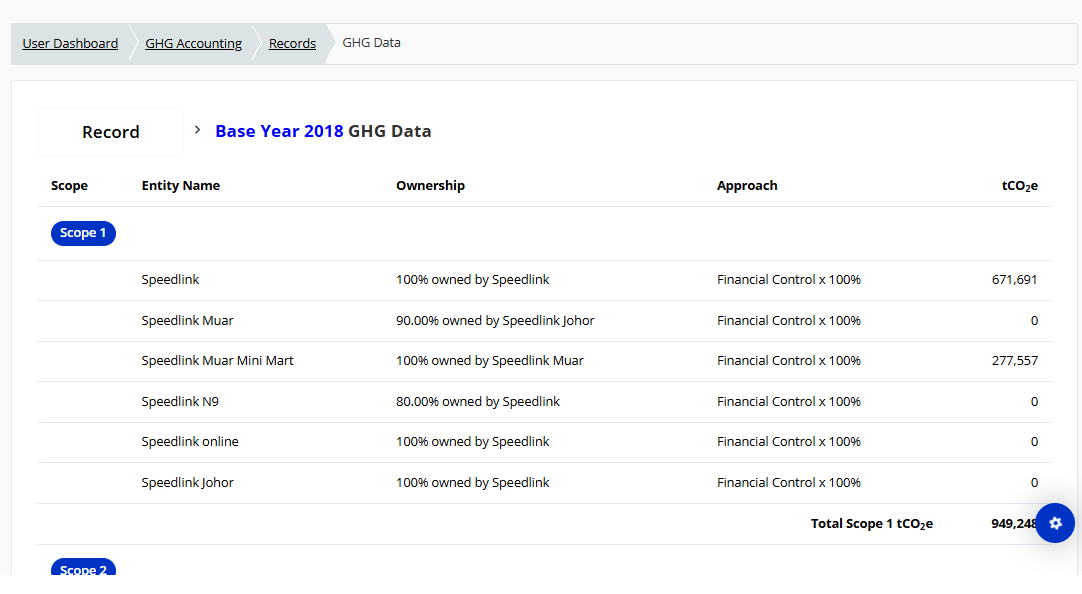Open GHG Accounting breadcrumb link
The height and width of the screenshot is (594, 1082).
(x=194, y=44)
